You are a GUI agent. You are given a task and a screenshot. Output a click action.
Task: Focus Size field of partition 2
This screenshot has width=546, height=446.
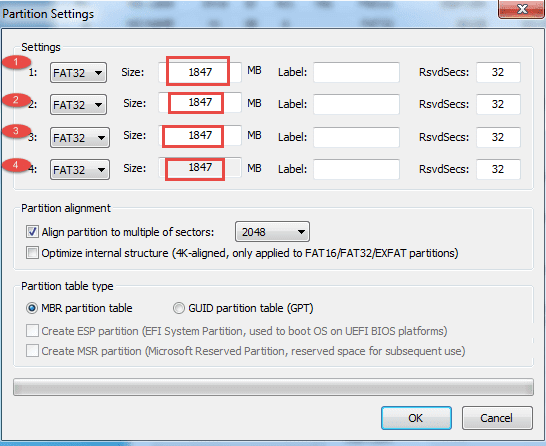(x=200, y=102)
